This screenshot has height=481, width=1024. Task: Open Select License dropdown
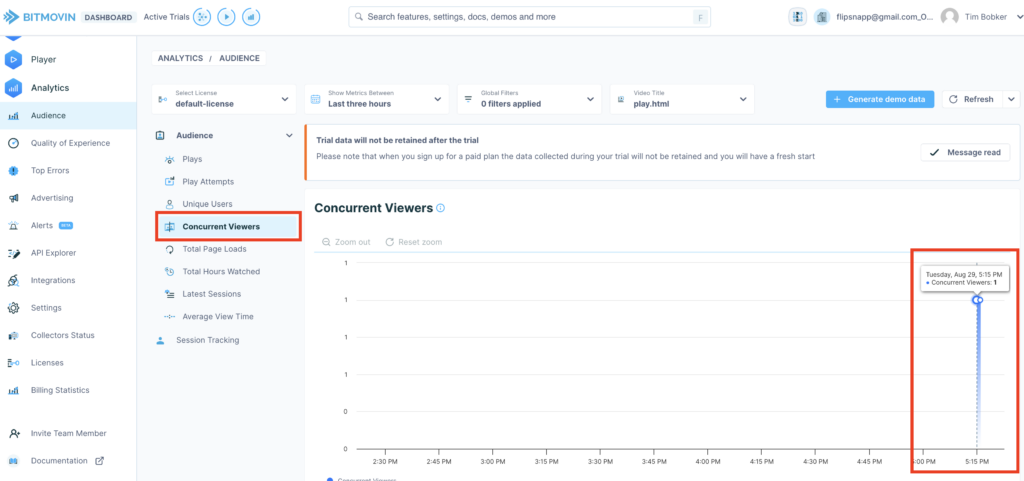tap(223, 99)
